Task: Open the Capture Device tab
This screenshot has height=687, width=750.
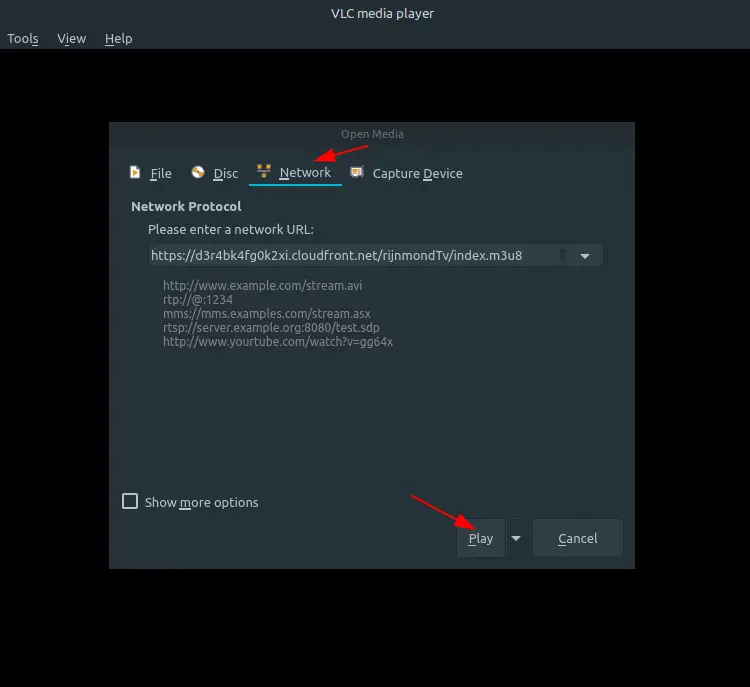Action: (407, 173)
